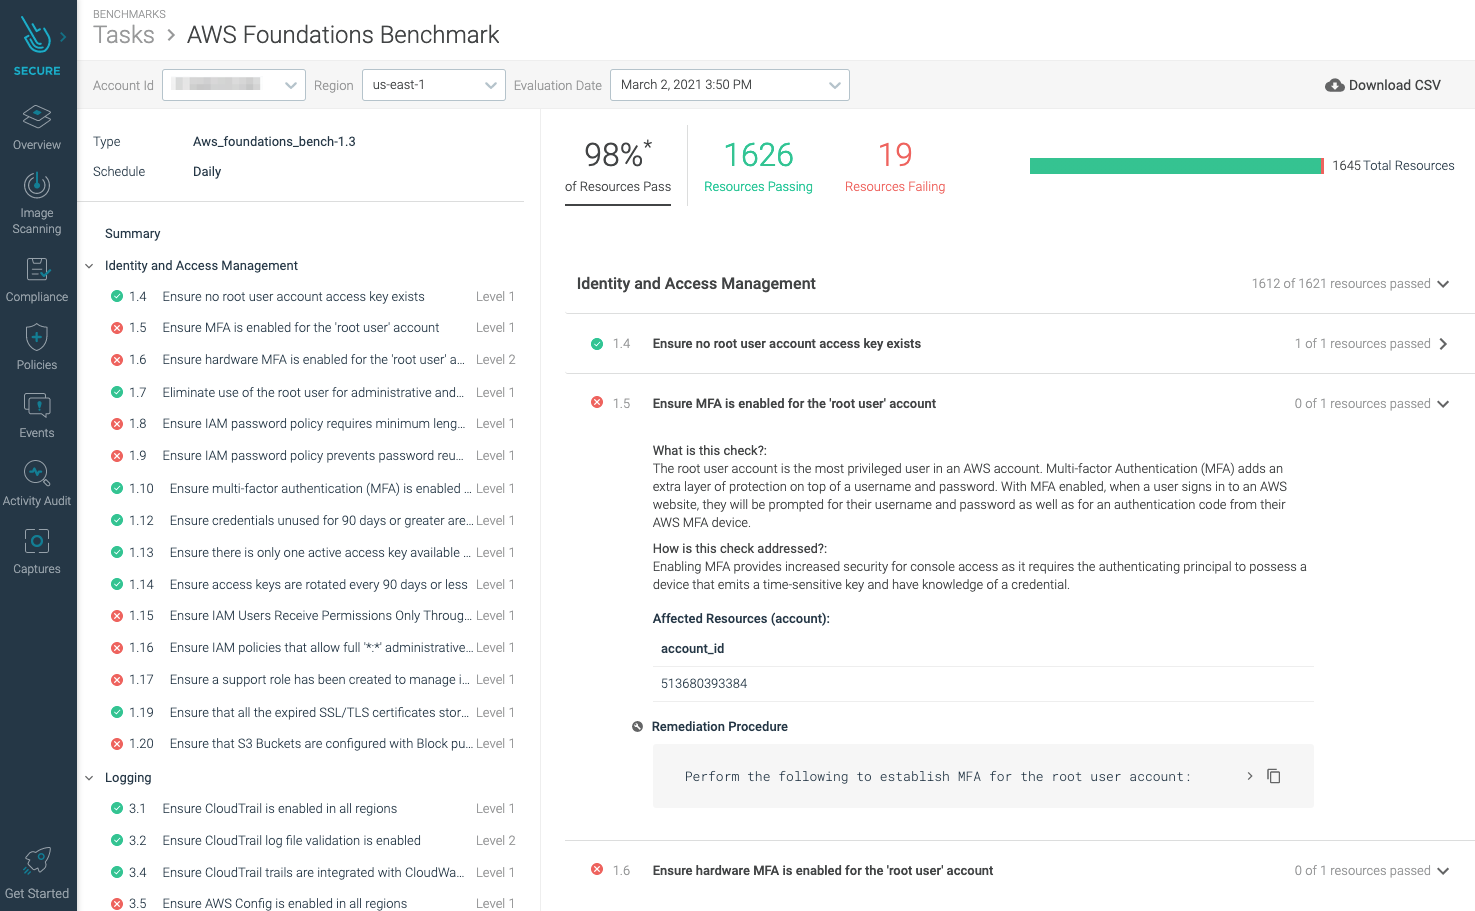Open Get Started rocket icon
The height and width of the screenshot is (911, 1475).
coord(37,861)
